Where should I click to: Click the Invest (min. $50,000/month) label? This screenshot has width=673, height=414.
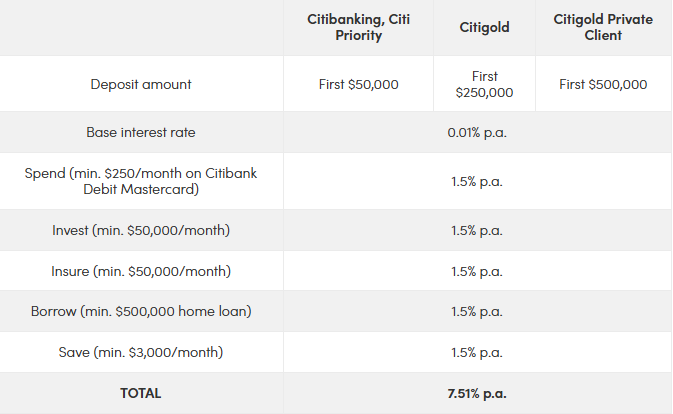(141, 230)
